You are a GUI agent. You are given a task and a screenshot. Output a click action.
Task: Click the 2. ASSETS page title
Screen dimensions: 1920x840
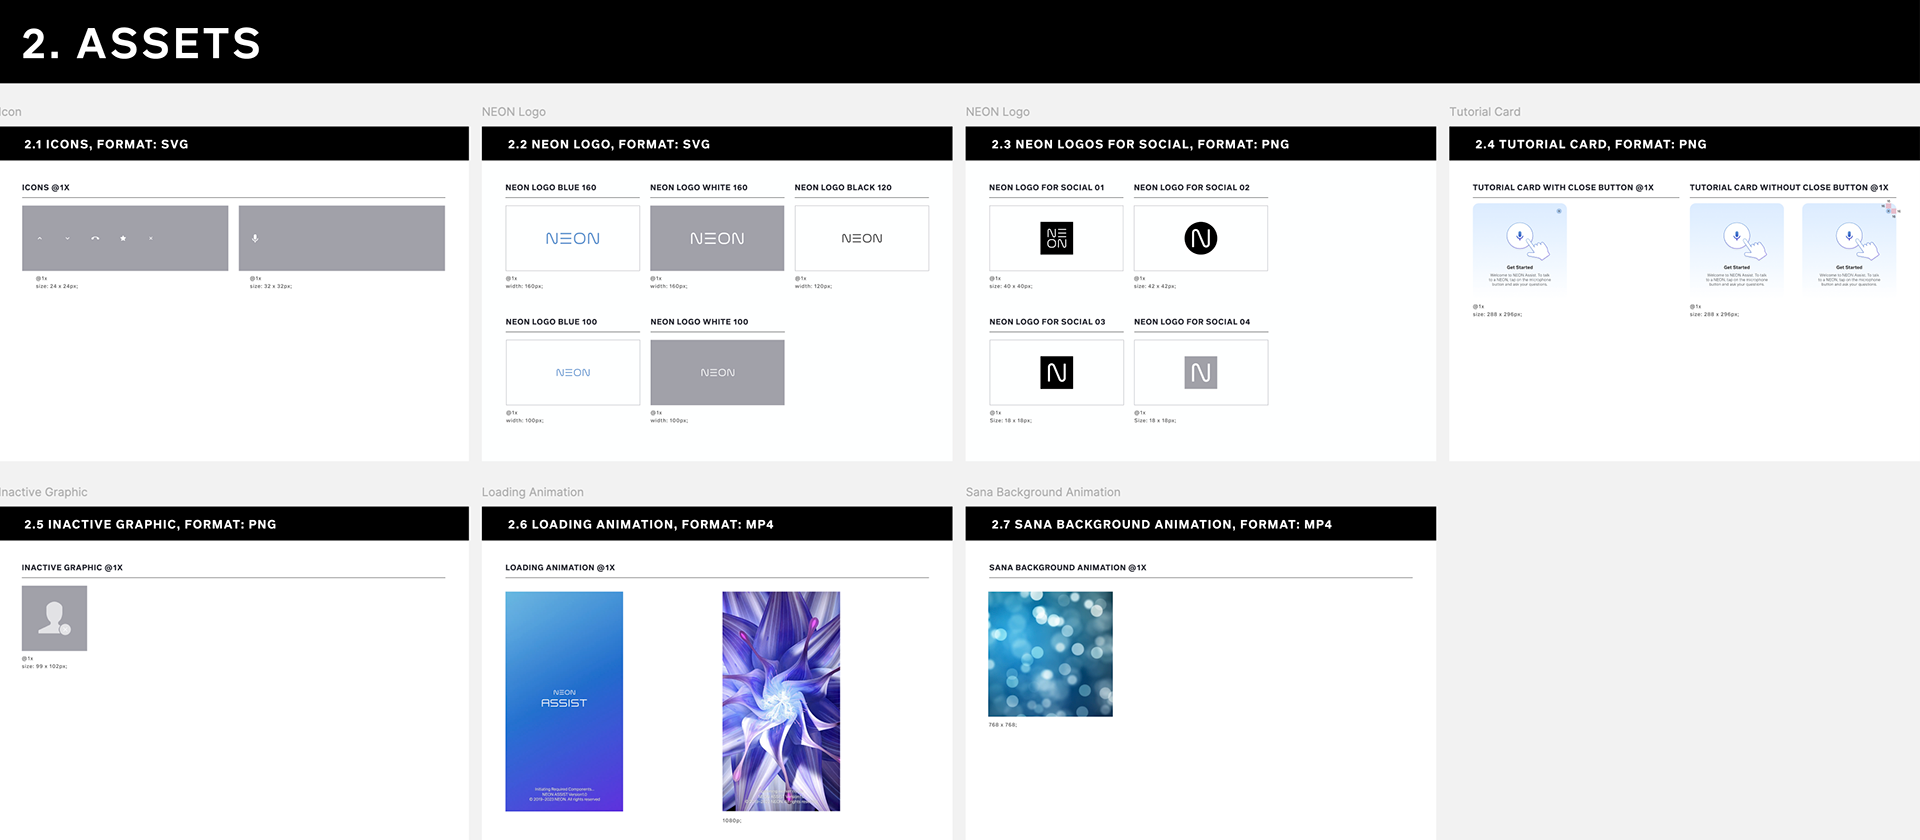[x=141, y=44]
